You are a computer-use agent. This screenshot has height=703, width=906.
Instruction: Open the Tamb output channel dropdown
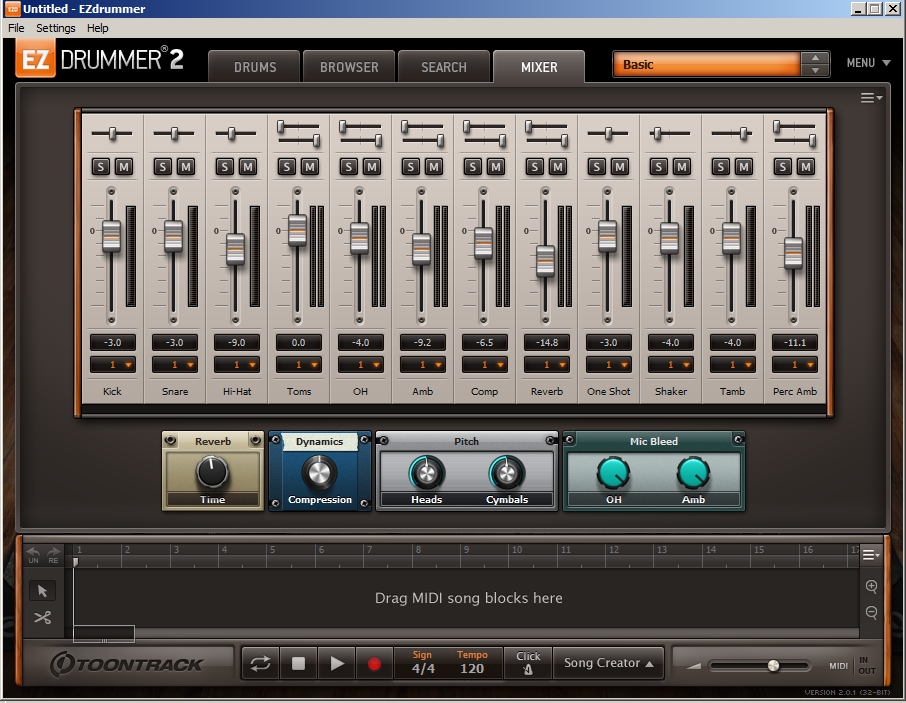point(733,364)
